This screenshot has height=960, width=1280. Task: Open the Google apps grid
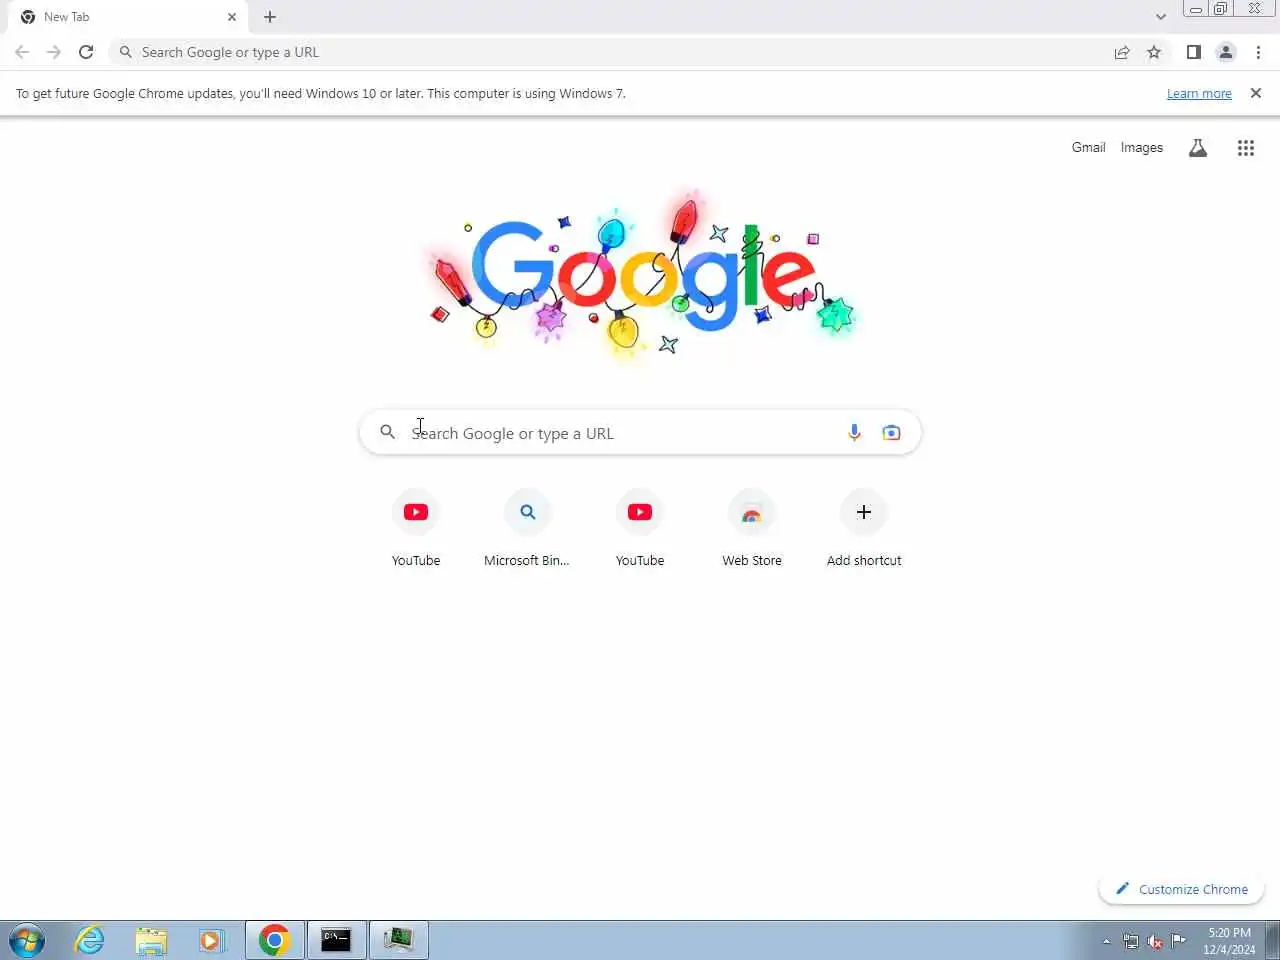[1246, 148]
